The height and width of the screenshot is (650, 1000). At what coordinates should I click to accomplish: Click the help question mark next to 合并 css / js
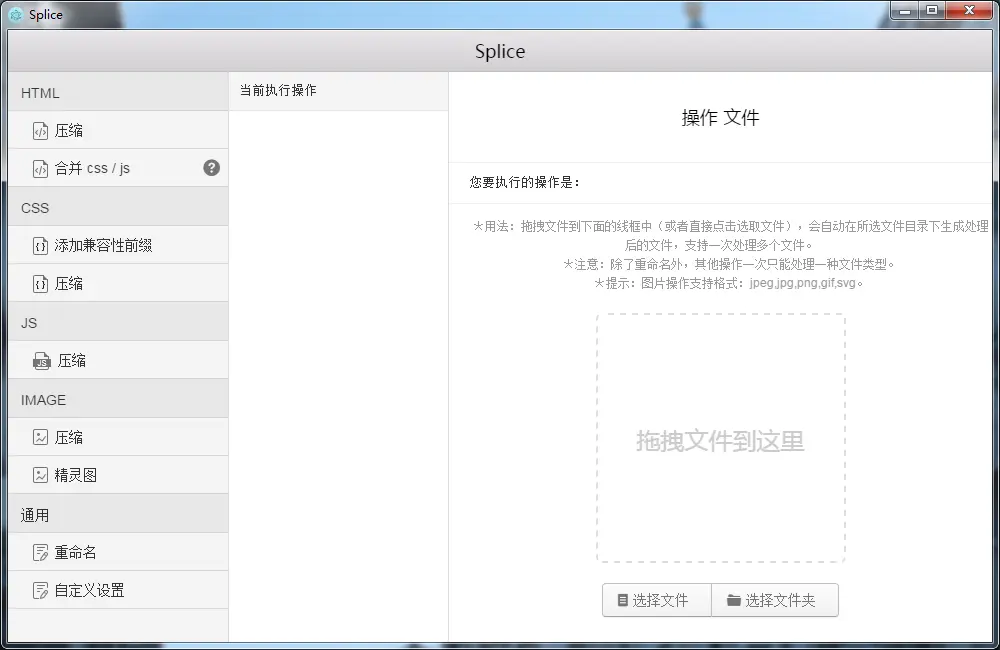211,168
